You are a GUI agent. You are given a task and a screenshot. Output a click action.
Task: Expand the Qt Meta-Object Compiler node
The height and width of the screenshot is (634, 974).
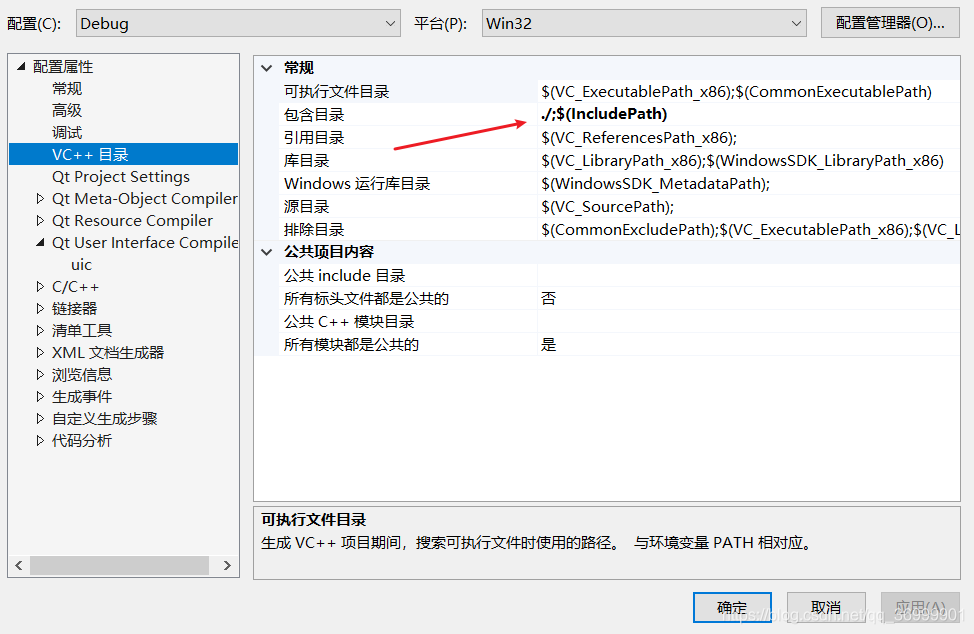(40, 199)
